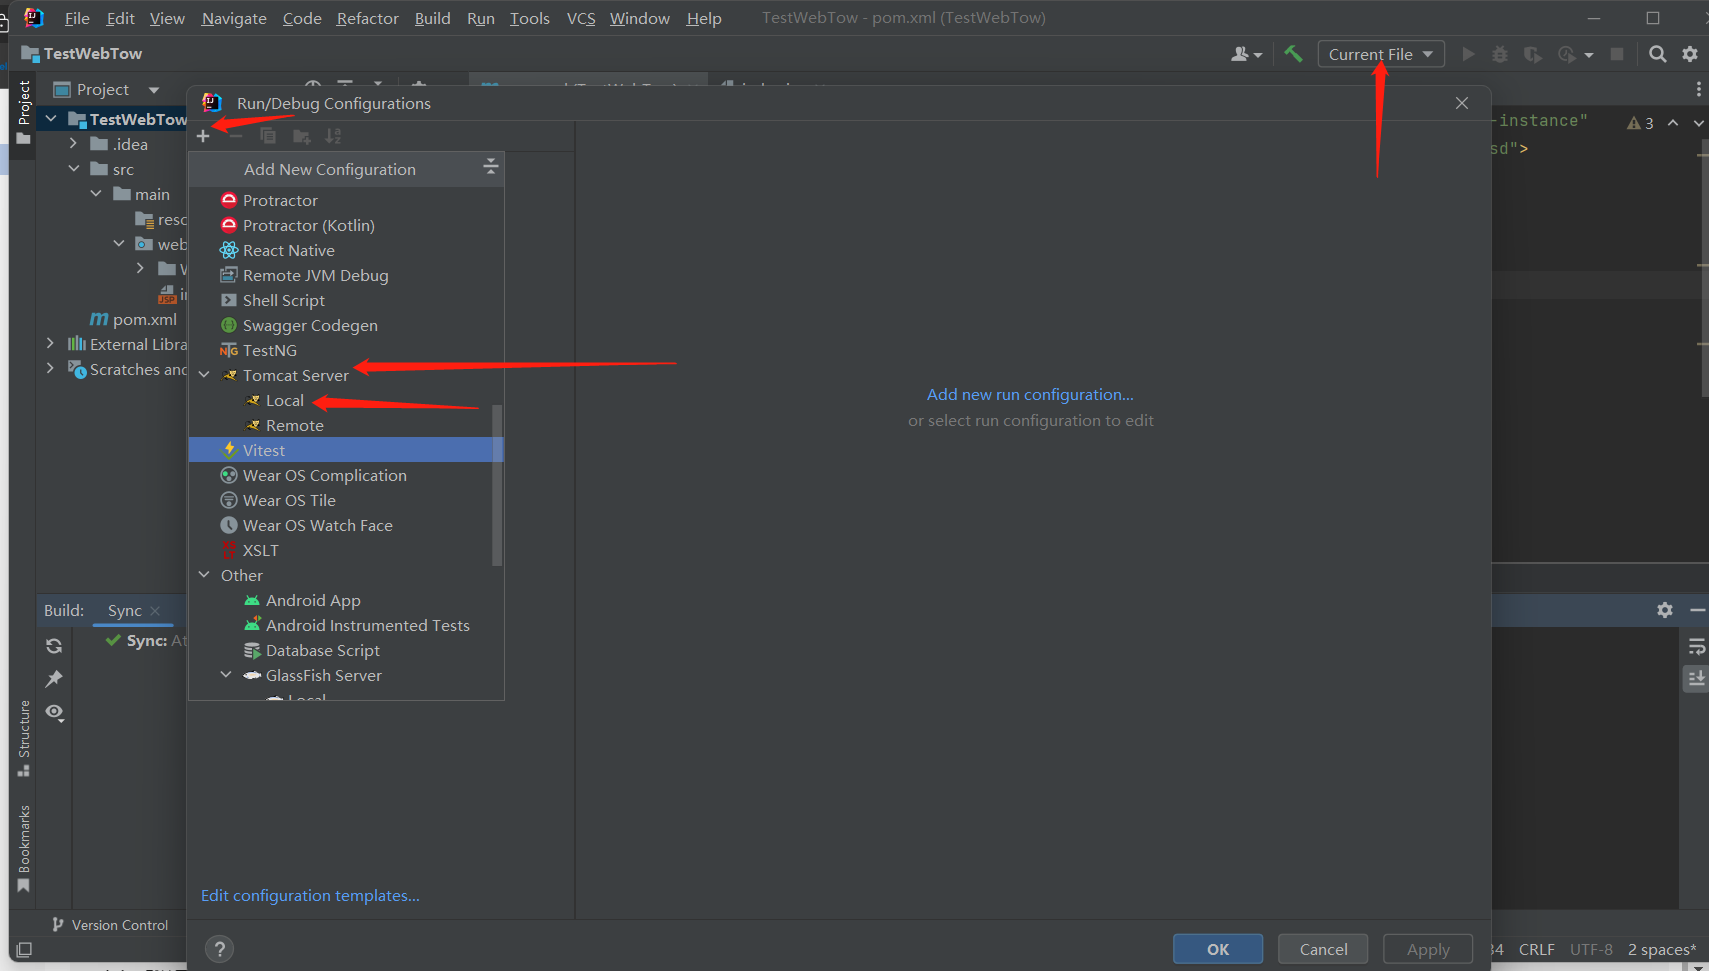Click the Add New Configuration plus icon
The height and width of the screenshot is (971, 1709).
[203, 136]
